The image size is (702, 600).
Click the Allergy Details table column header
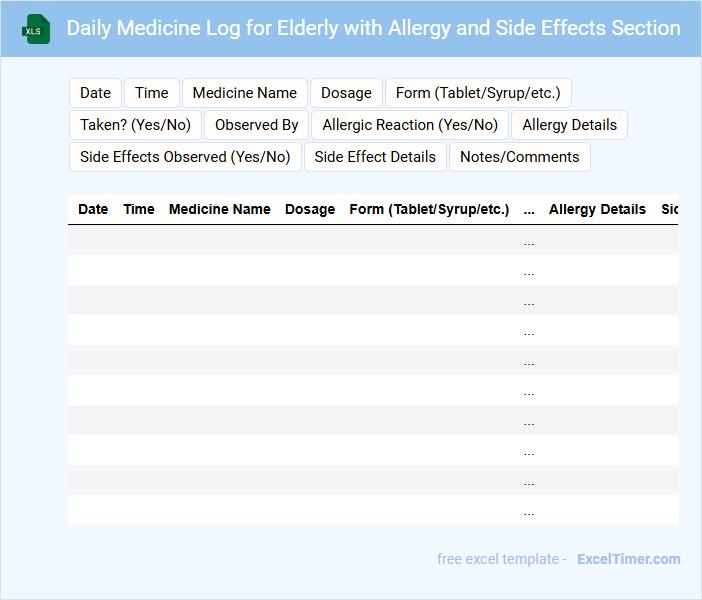tap(597, 209)
